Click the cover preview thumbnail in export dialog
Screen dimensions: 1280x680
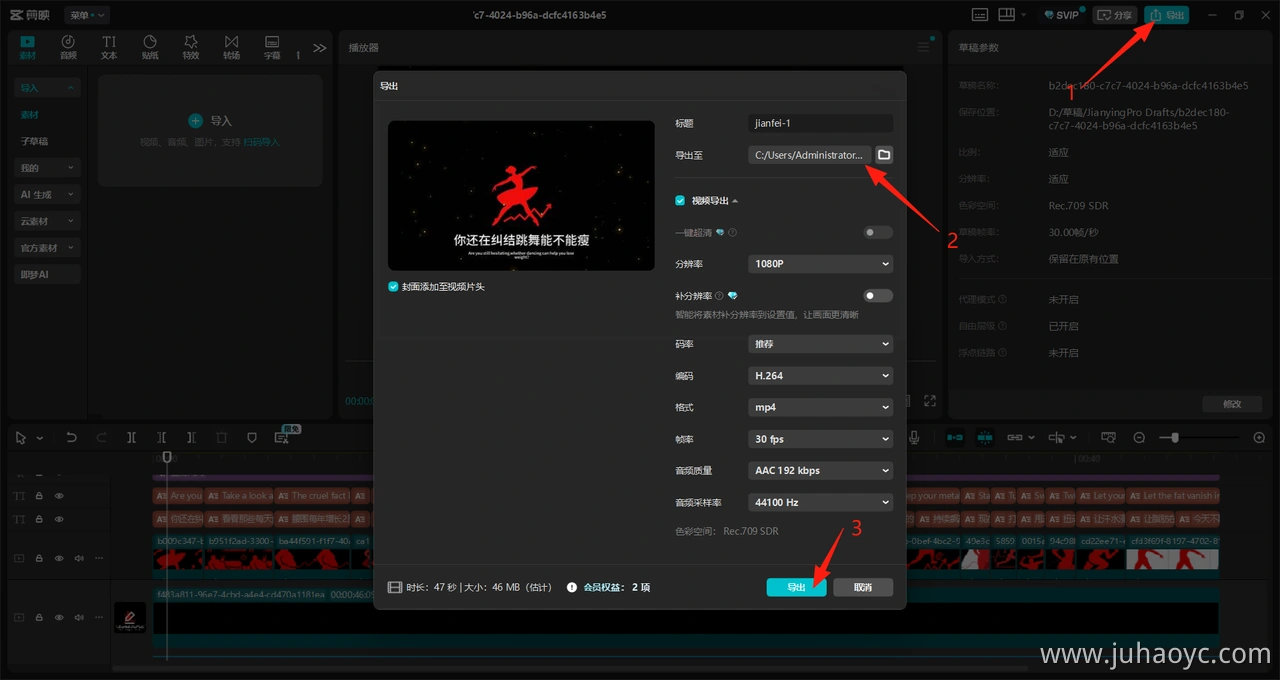(x=521, y=196)
